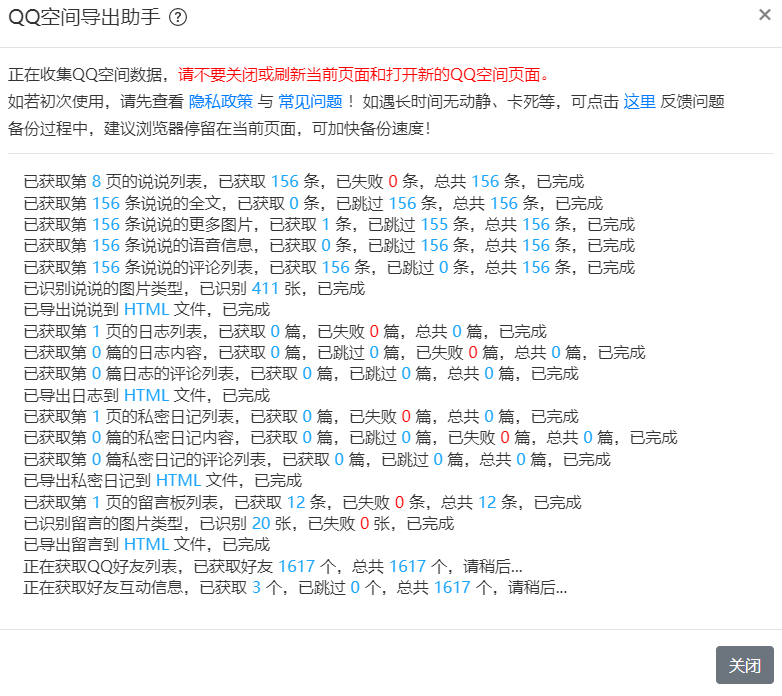782x696 pixels.
Task: Click the line about 说说的评论列表
Action: point(329,268)
